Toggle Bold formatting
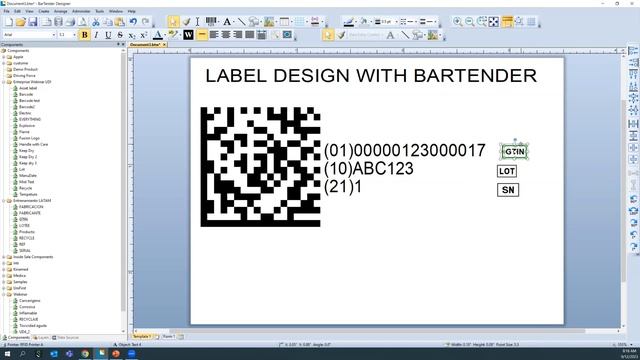Image resolution: width=640 pixels, height=360 pixels. tap(84, 35)
